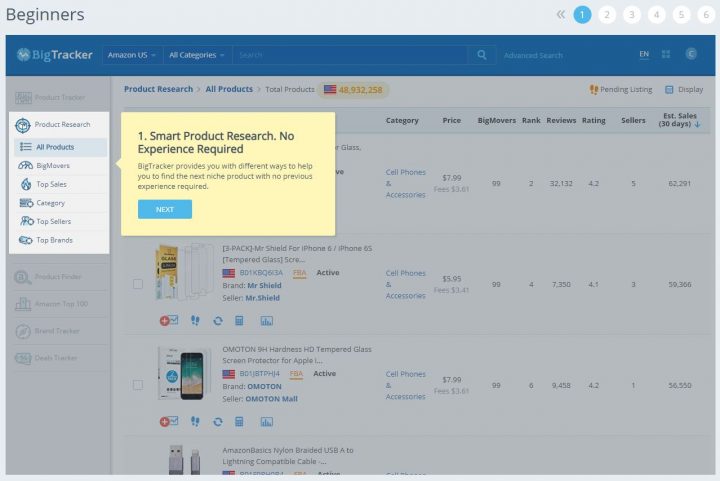Viewport: 720px width, 481px height.
Task: Open calculator for Mr Shield product
Action: tap(239, 320)
